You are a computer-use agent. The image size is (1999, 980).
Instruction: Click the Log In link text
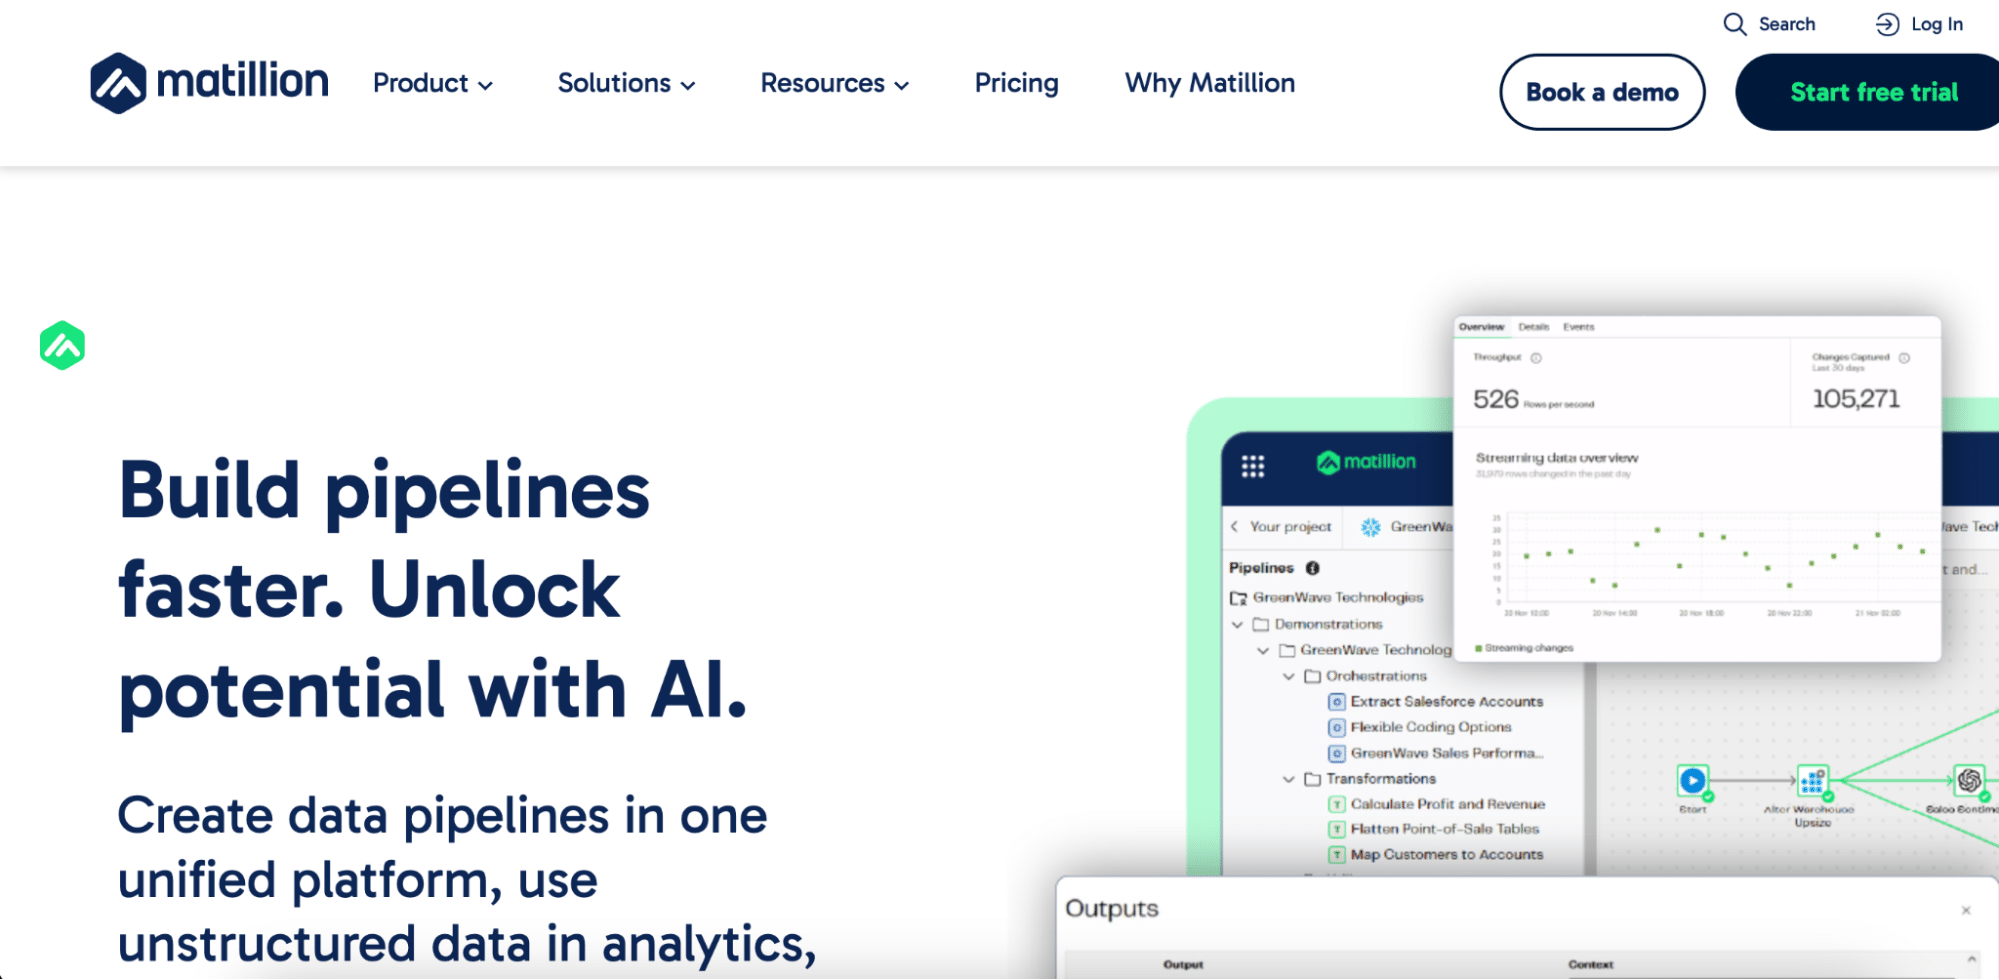(1936, 24)
